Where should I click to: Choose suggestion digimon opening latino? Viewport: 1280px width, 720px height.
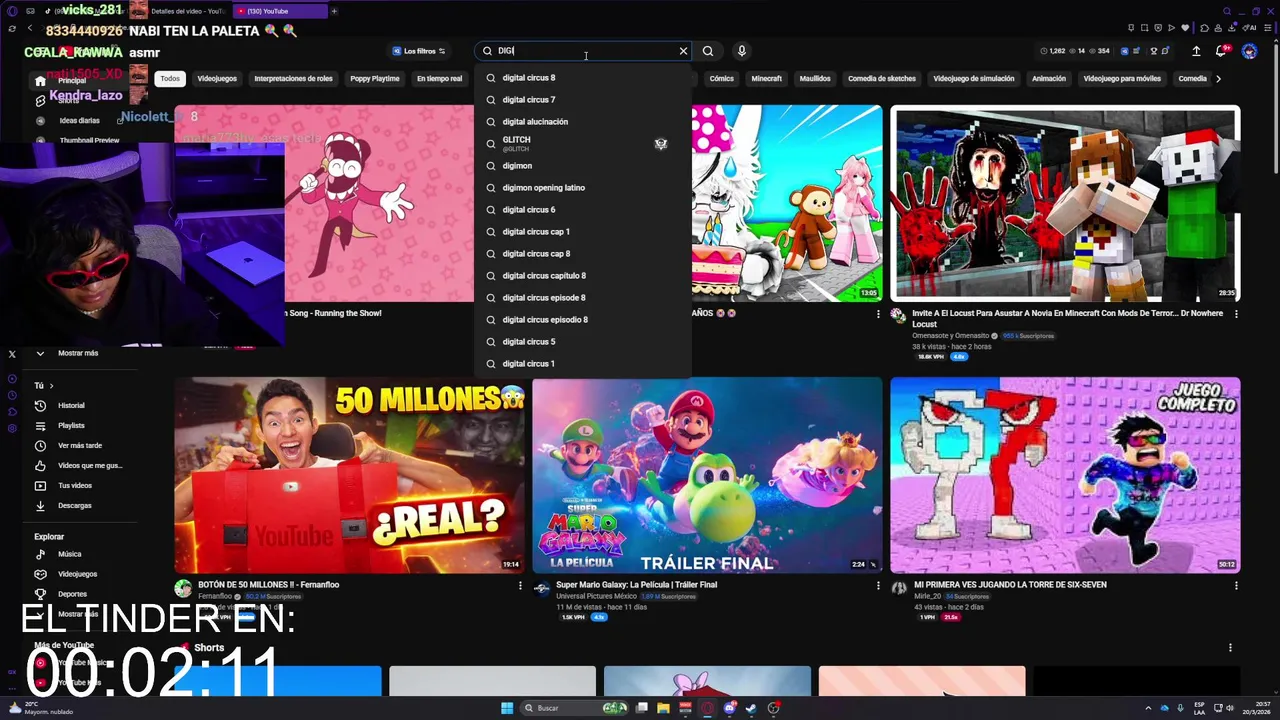(583, 188)
